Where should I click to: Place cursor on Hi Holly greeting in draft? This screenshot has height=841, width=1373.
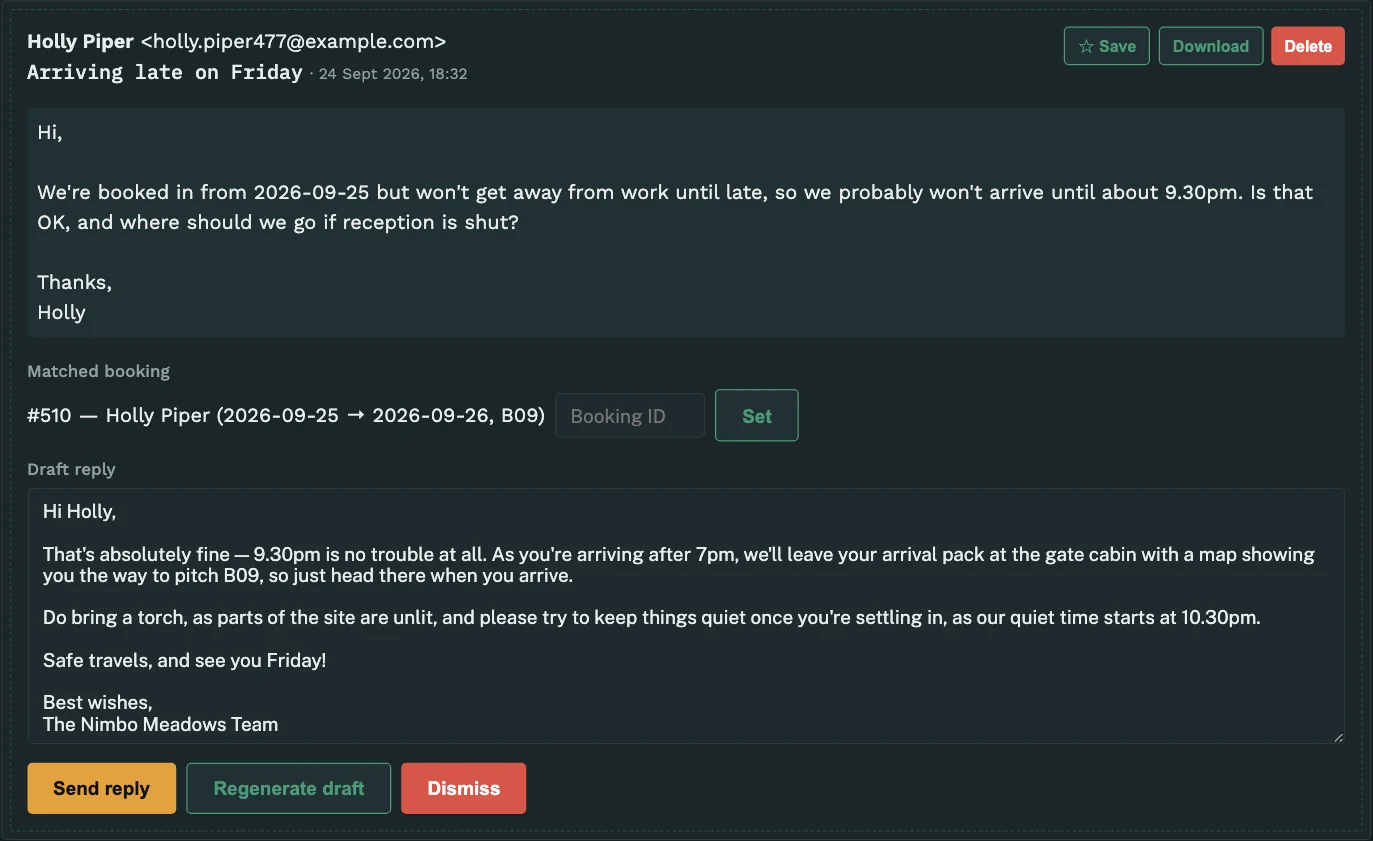click(79, 511)
